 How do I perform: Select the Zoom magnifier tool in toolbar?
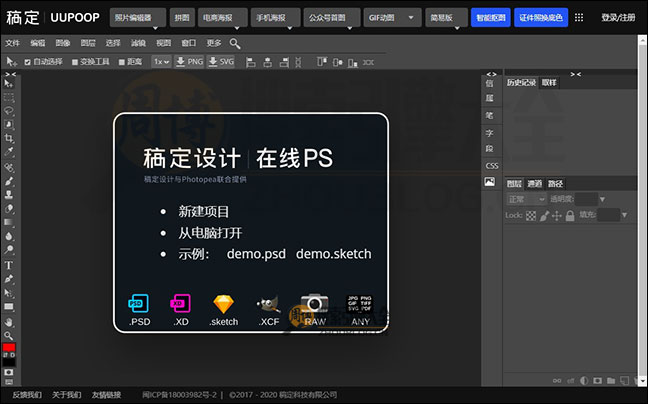coord(9,335)
